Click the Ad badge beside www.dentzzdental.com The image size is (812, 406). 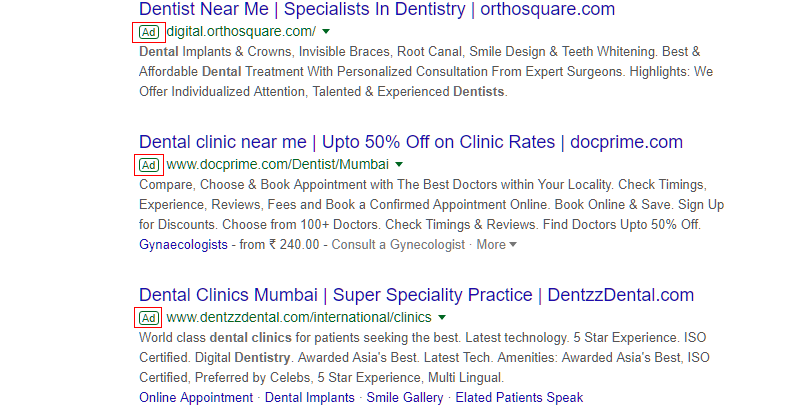coord(148,318)
